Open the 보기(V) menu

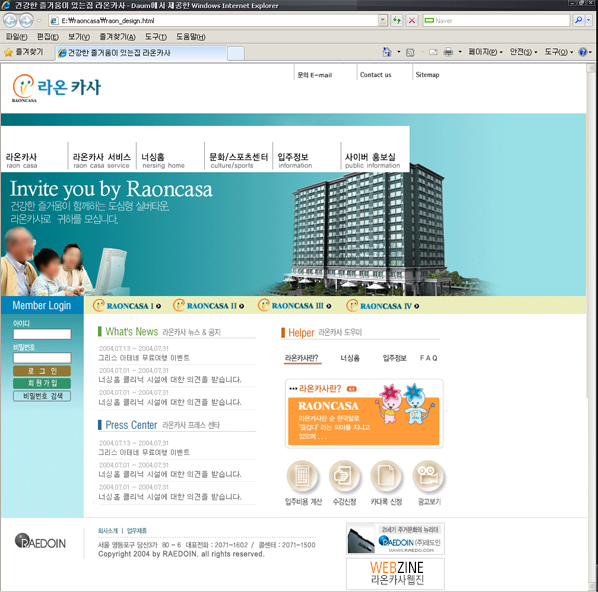tap(79, 37)
